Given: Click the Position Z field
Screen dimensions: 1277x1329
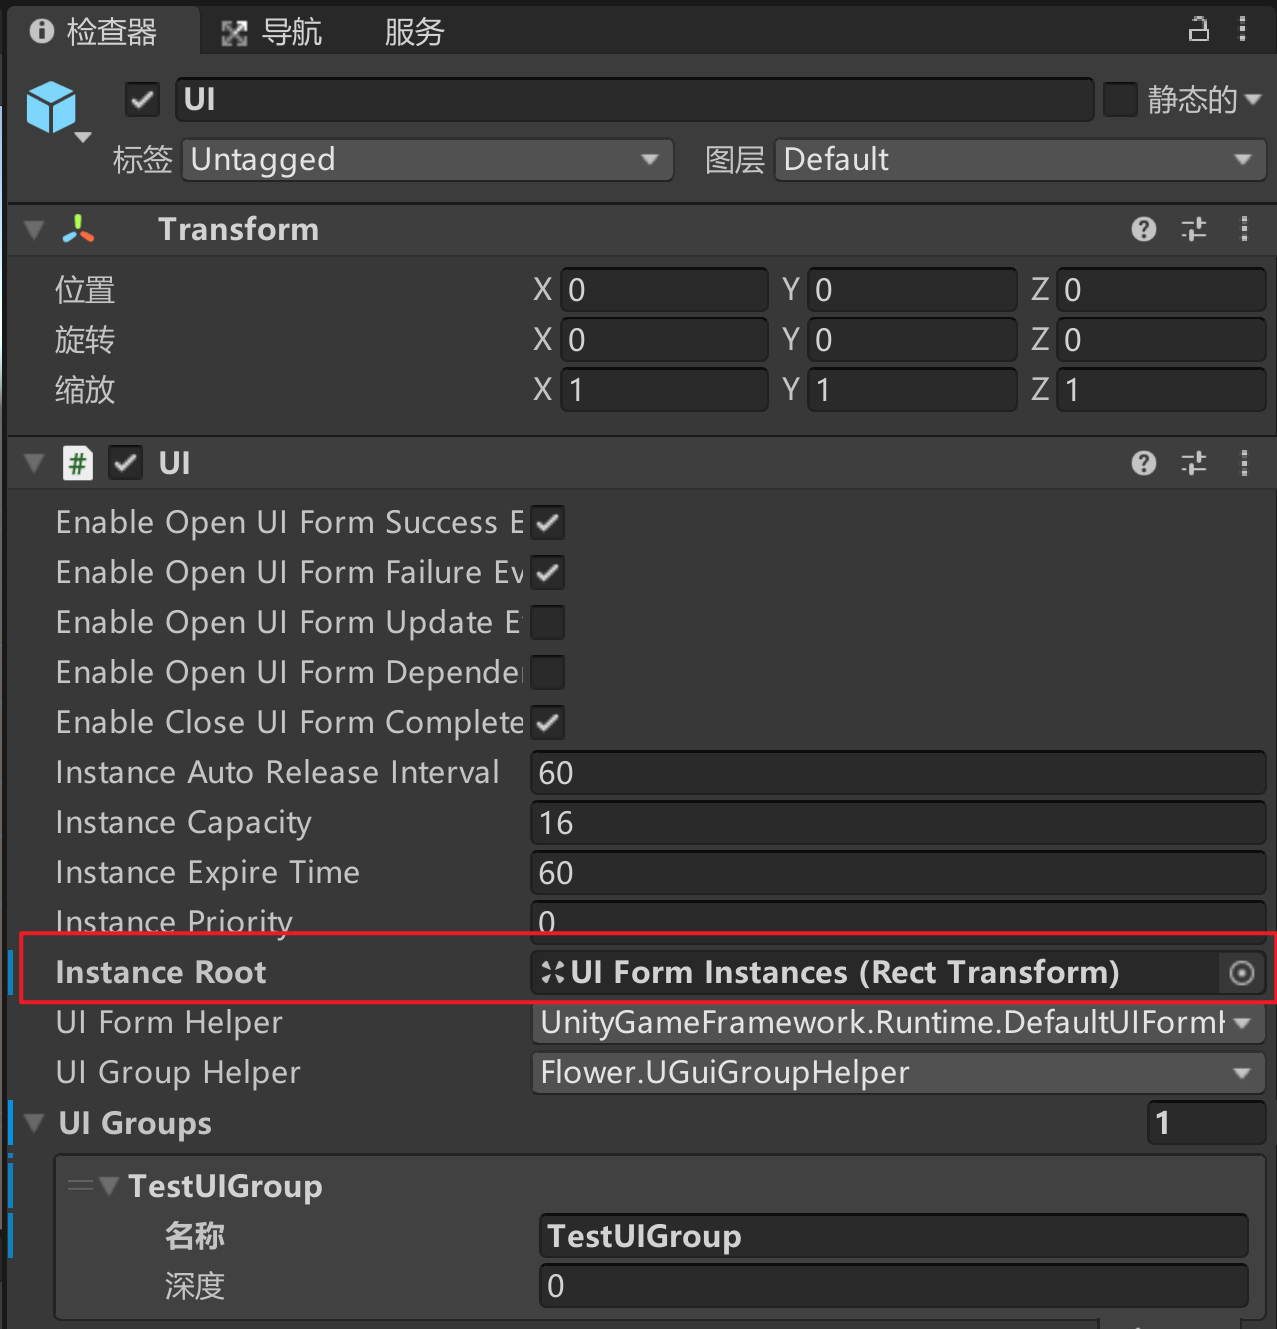Looking at the screenshot, I should point(1161,290).
